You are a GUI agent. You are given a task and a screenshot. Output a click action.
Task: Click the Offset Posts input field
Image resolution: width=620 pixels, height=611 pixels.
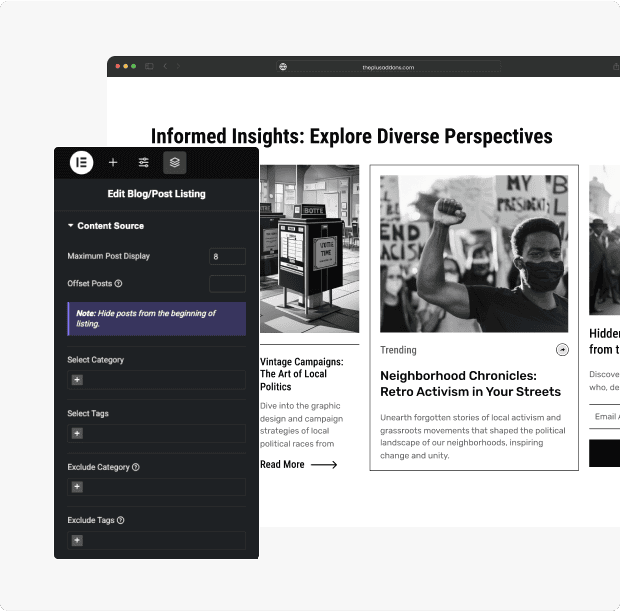pos(227,284)
